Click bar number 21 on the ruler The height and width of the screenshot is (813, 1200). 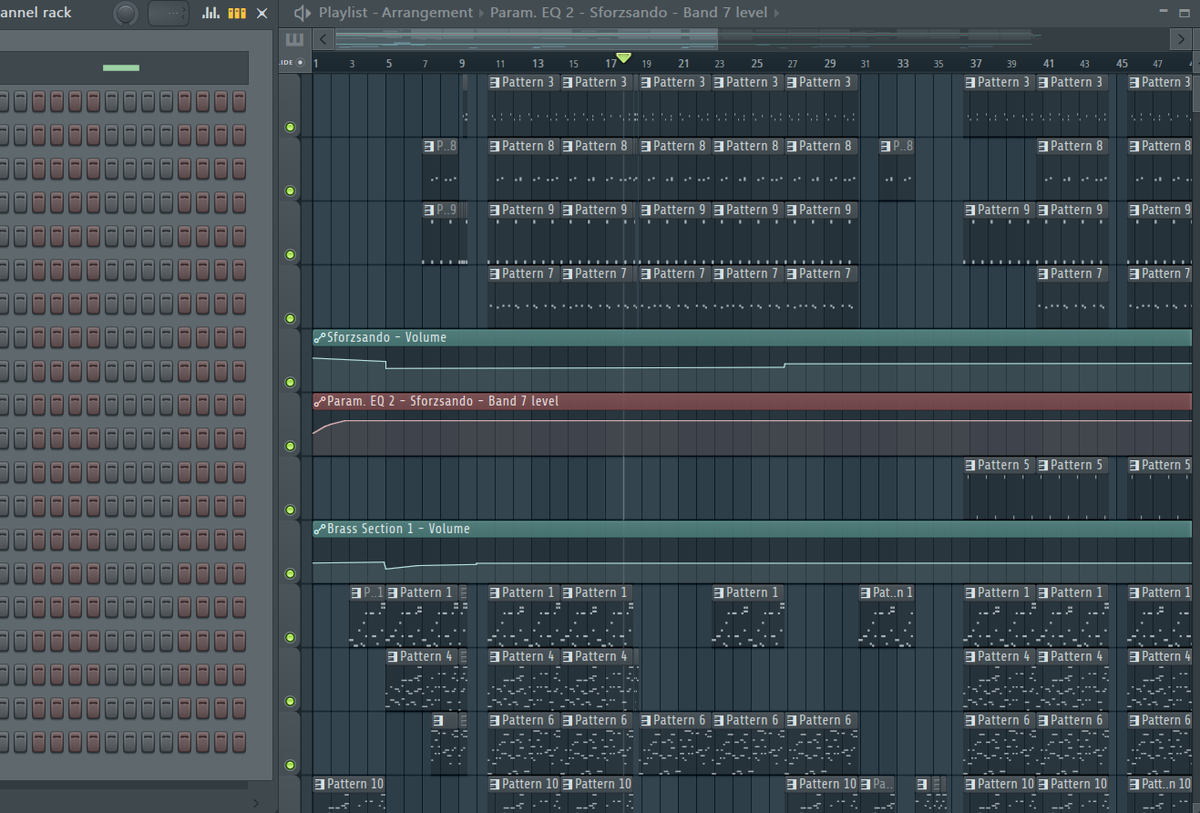point(684,63)
